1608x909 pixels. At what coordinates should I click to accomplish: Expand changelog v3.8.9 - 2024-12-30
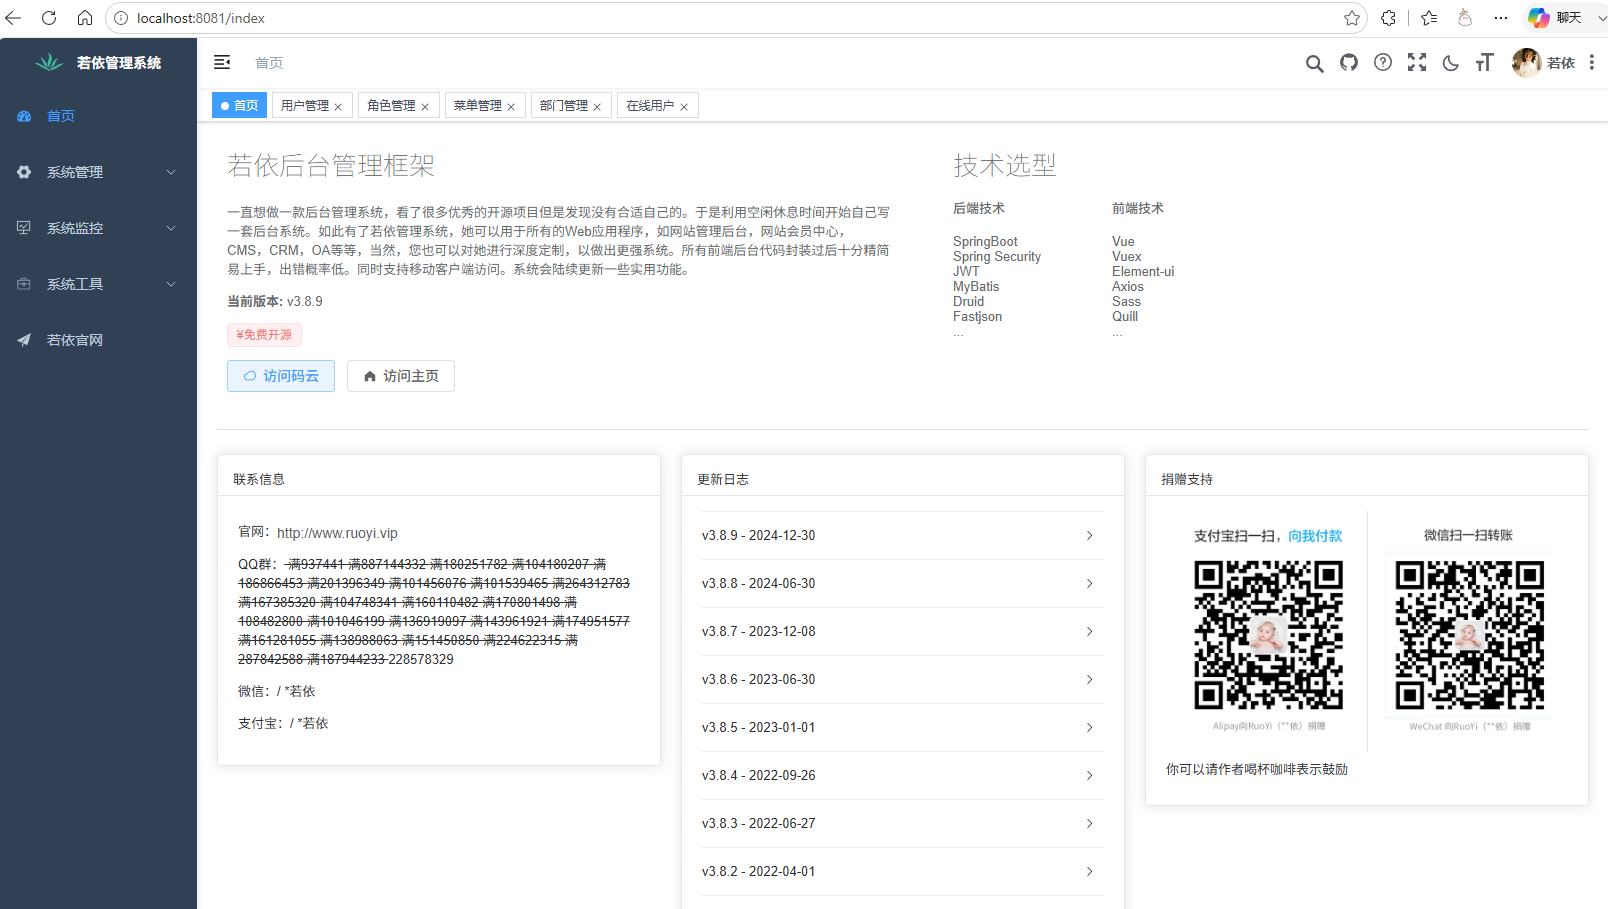pyautogui.click(x=903, y=535)
